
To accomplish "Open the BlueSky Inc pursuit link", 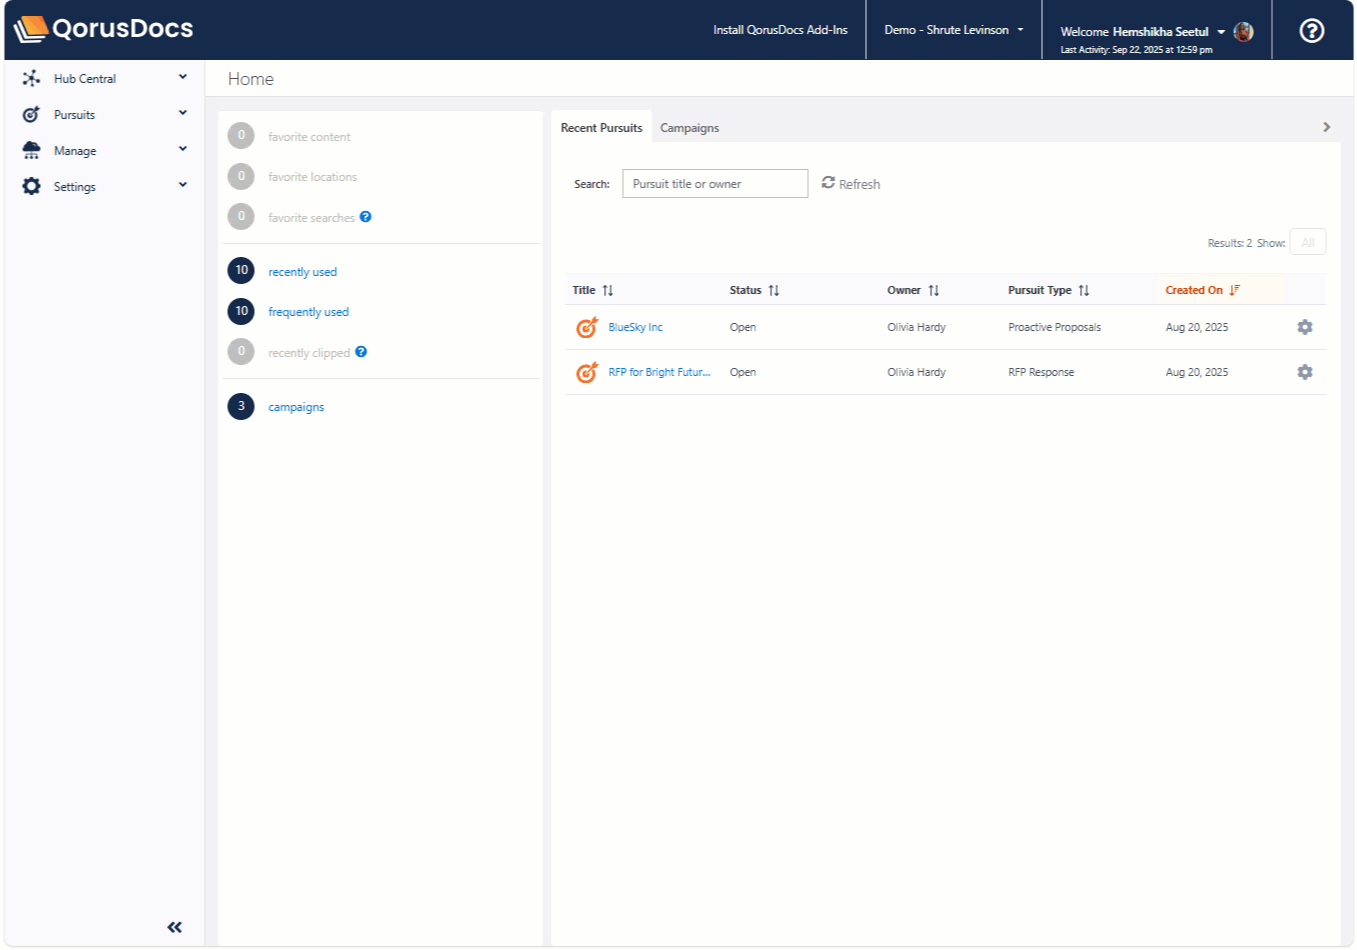I will coord(635,327).
